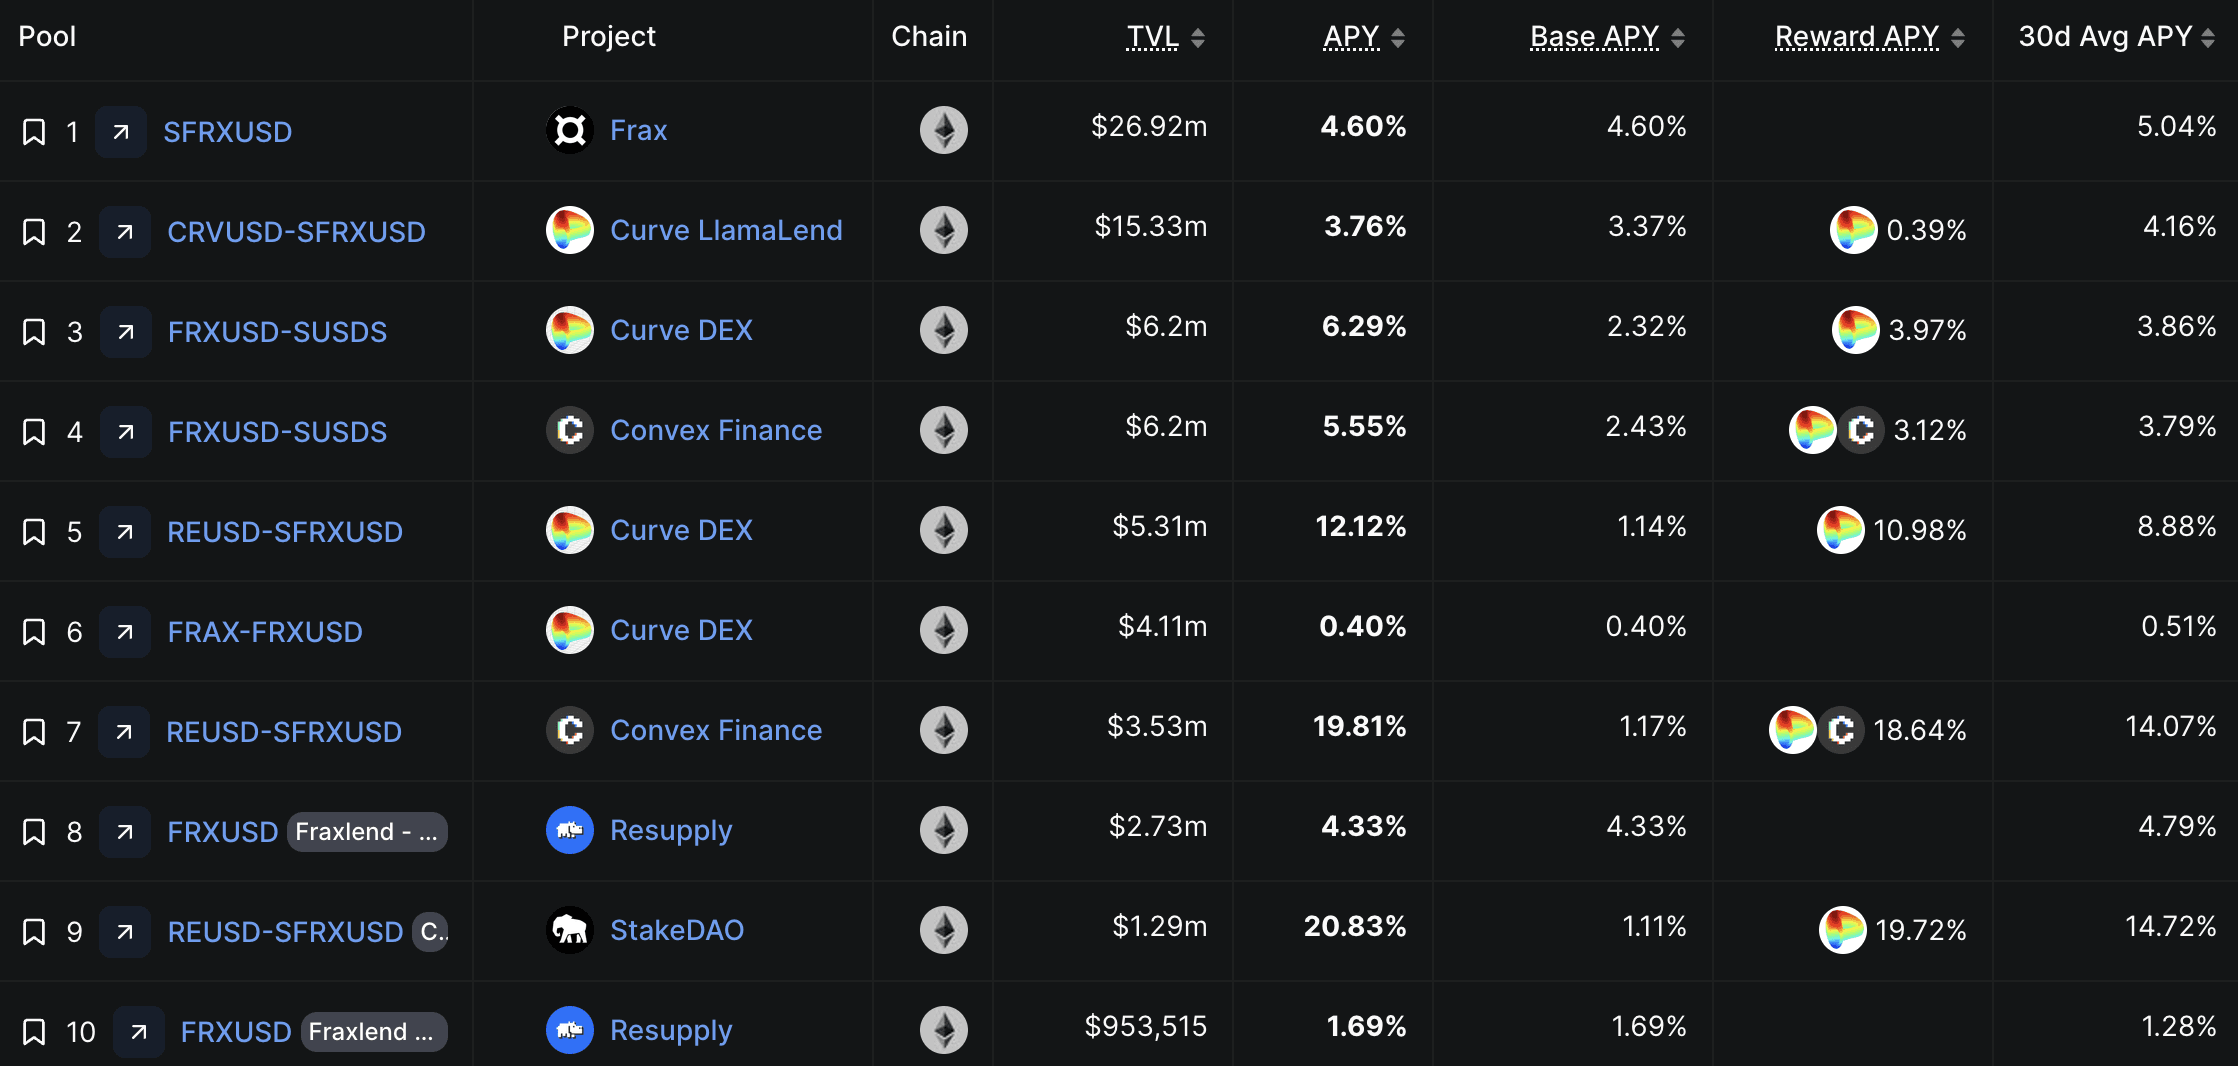Open the FRXUSD-SUSDS Curve DEX pool link
This screenshot has width=2238, height=1066.
(277, 332)
